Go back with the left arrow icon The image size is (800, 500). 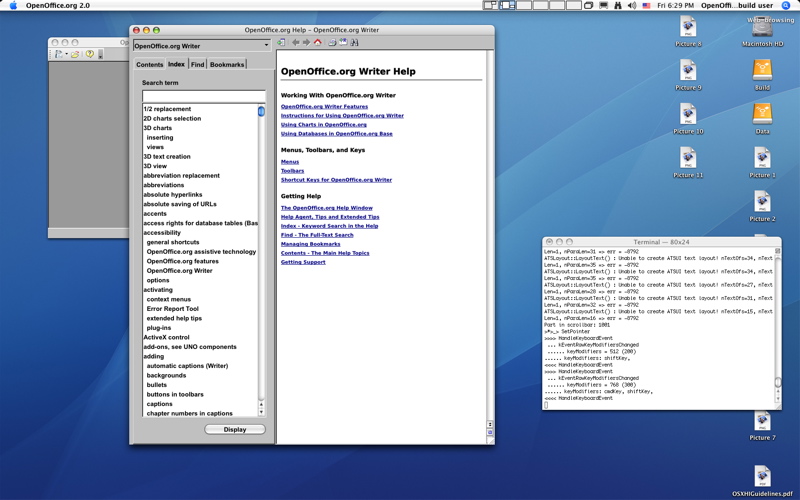click(295, 42)
